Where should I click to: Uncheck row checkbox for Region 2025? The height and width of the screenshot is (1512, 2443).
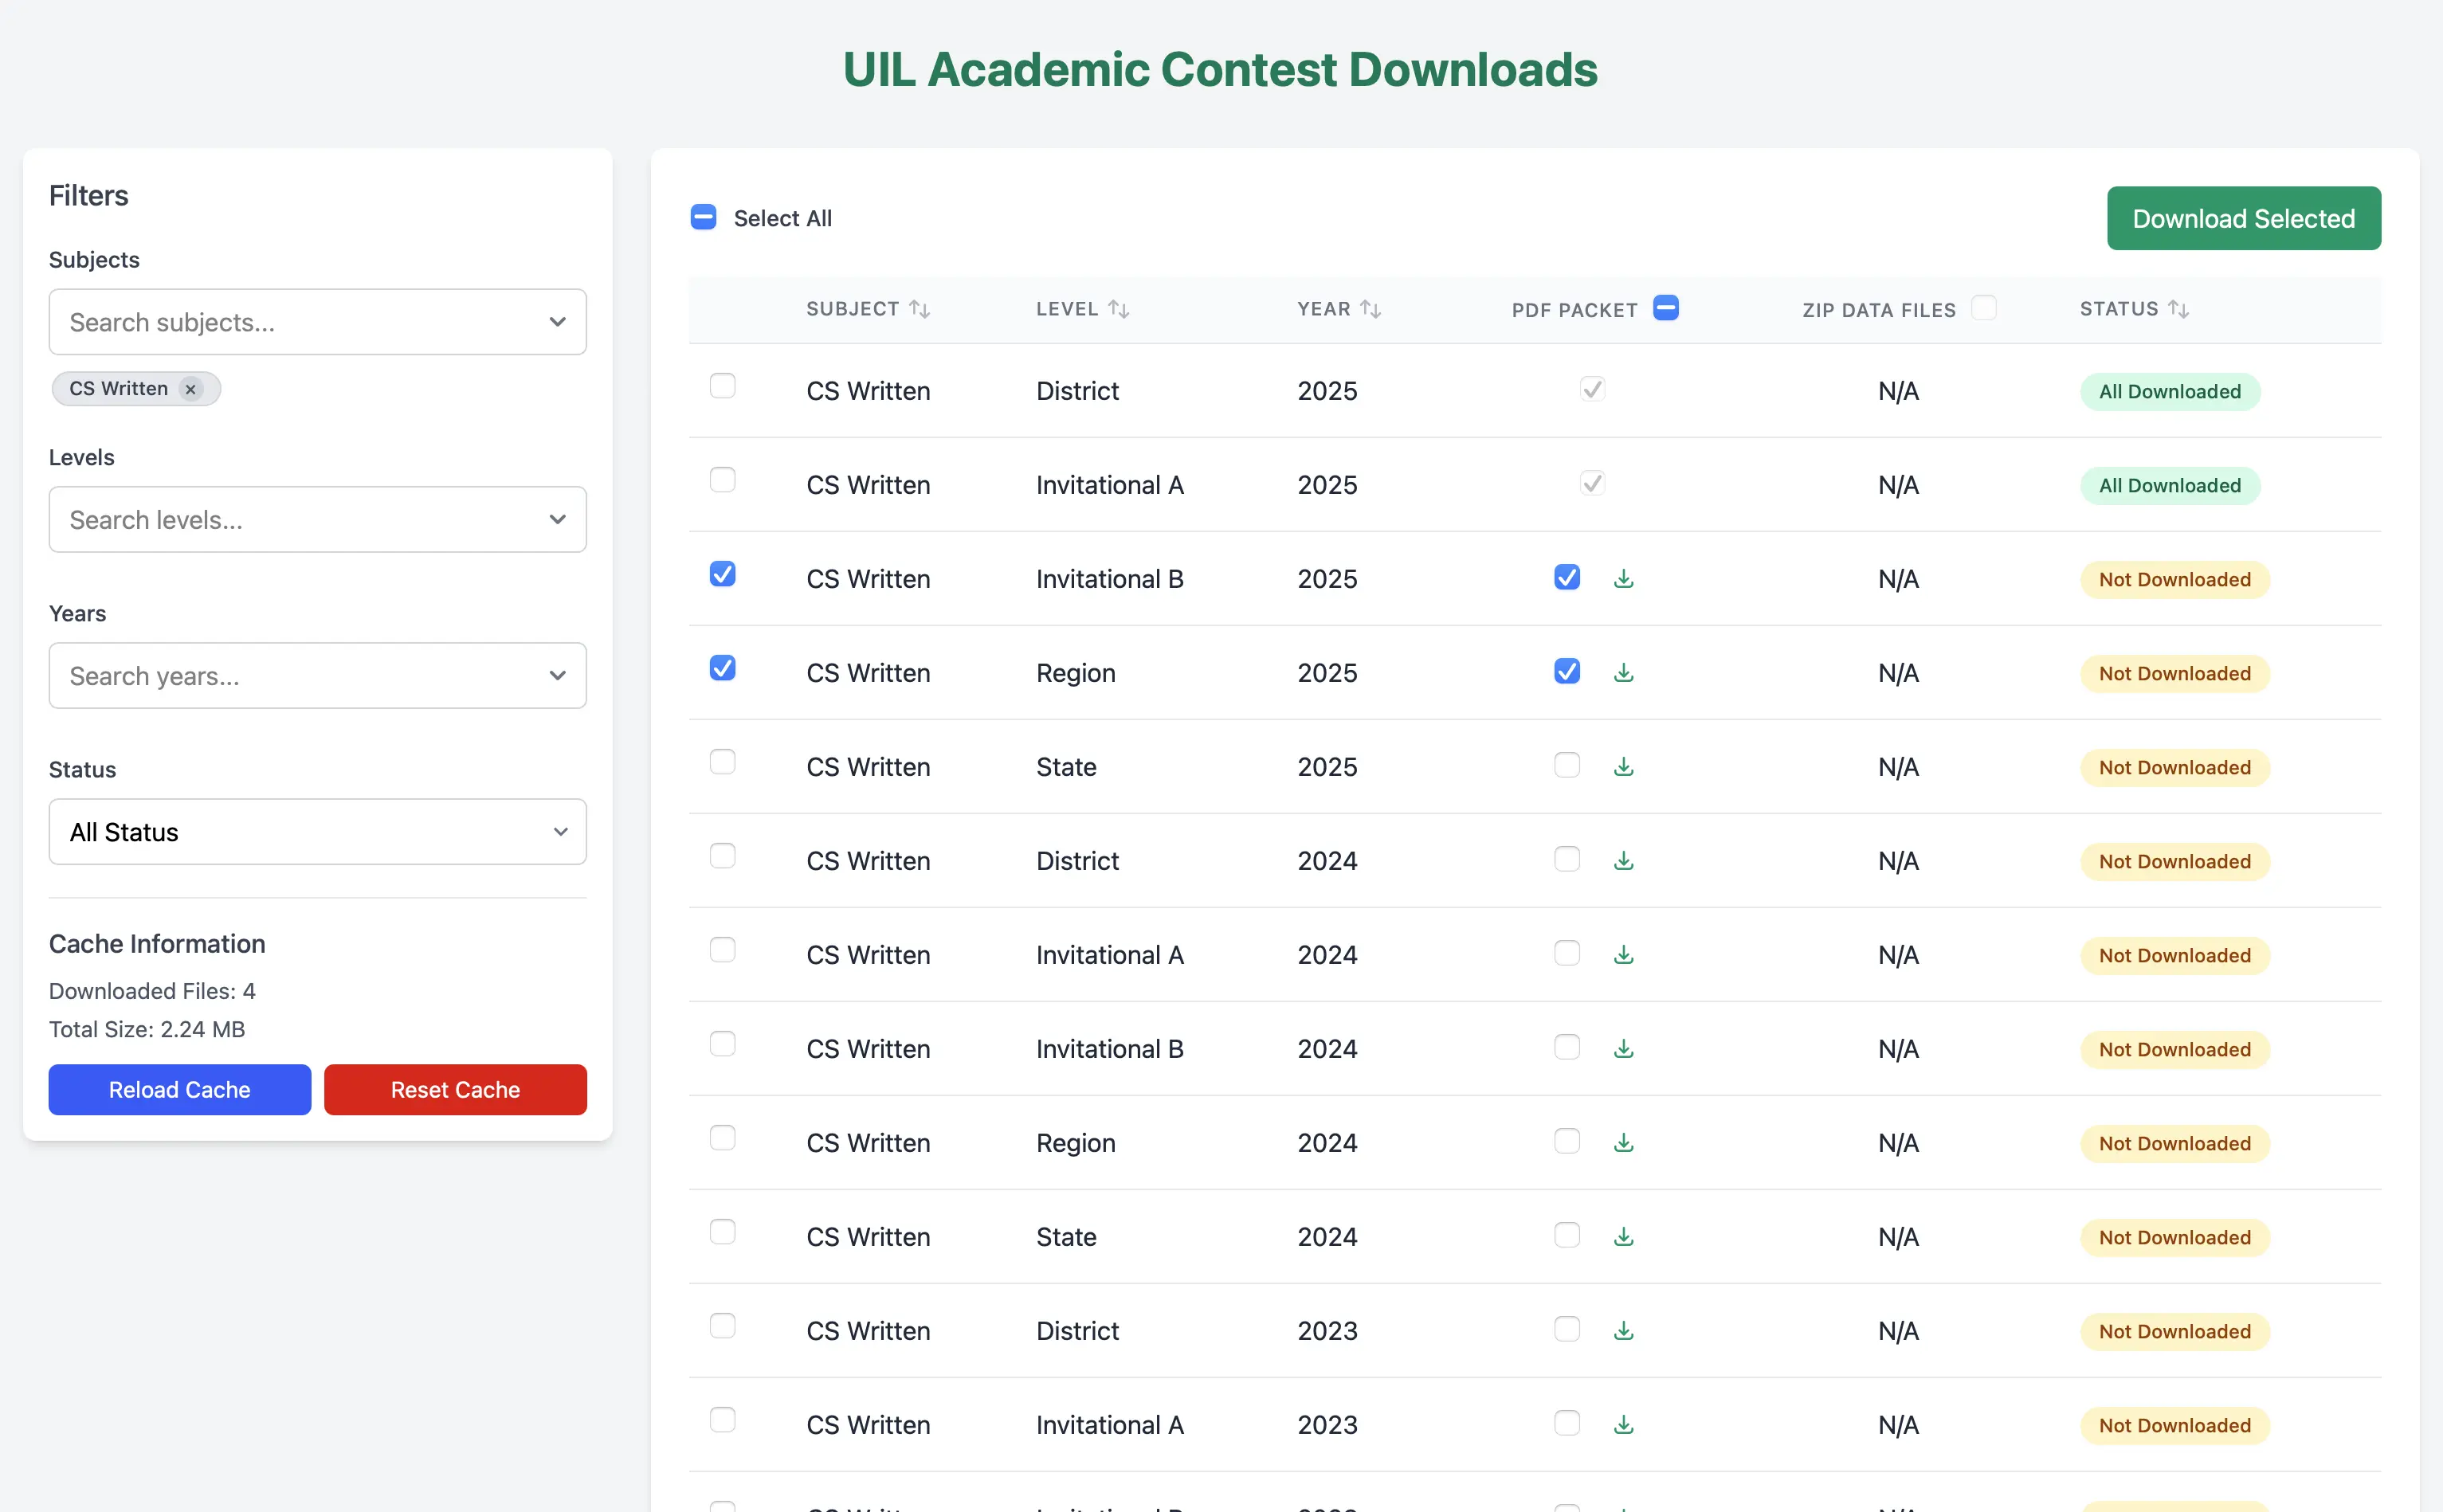722,667
